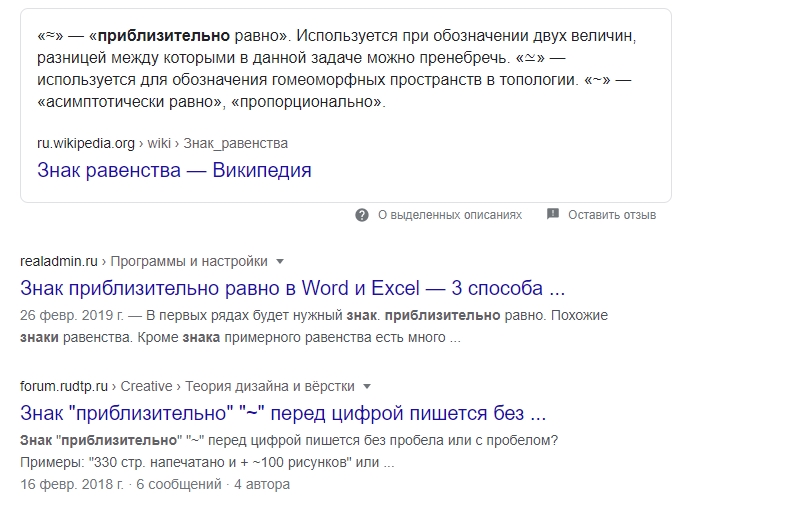Viewport: 786px width, 511px height.
Task: Click the question mark icon near О выделенных описаниях
Action: (362, 215)
